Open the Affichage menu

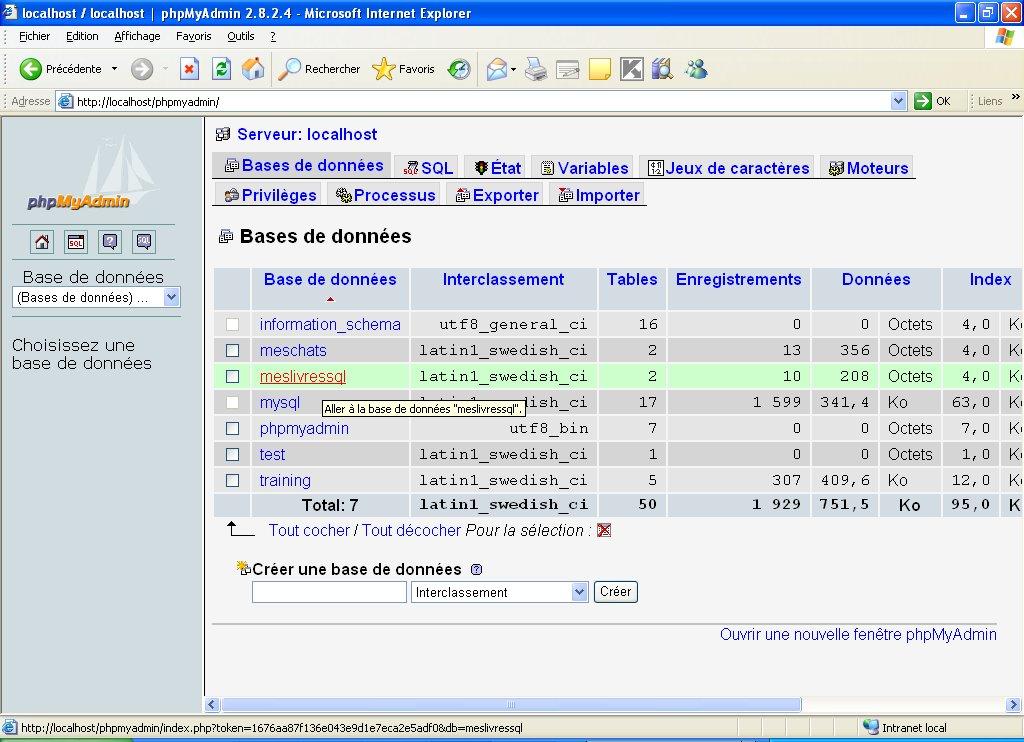click(x=137, y=36)
